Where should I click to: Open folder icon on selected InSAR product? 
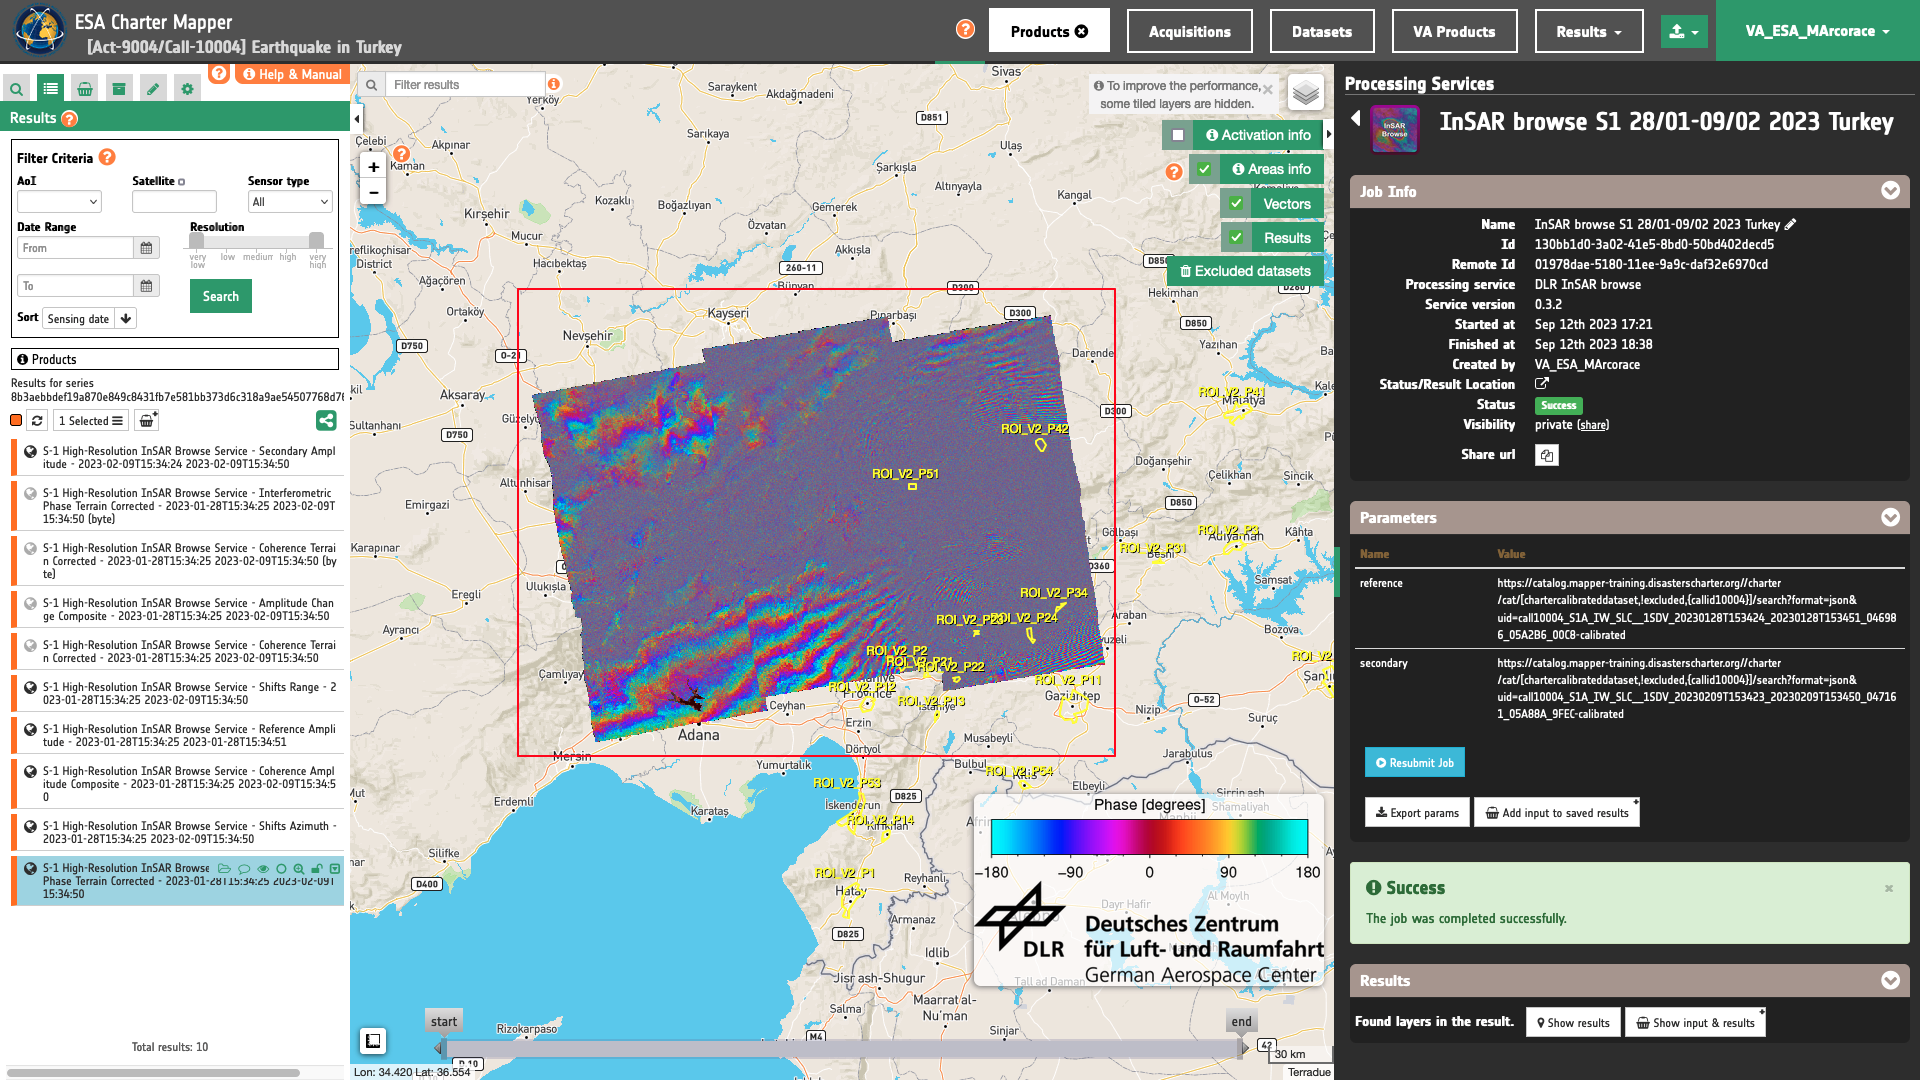224,869
